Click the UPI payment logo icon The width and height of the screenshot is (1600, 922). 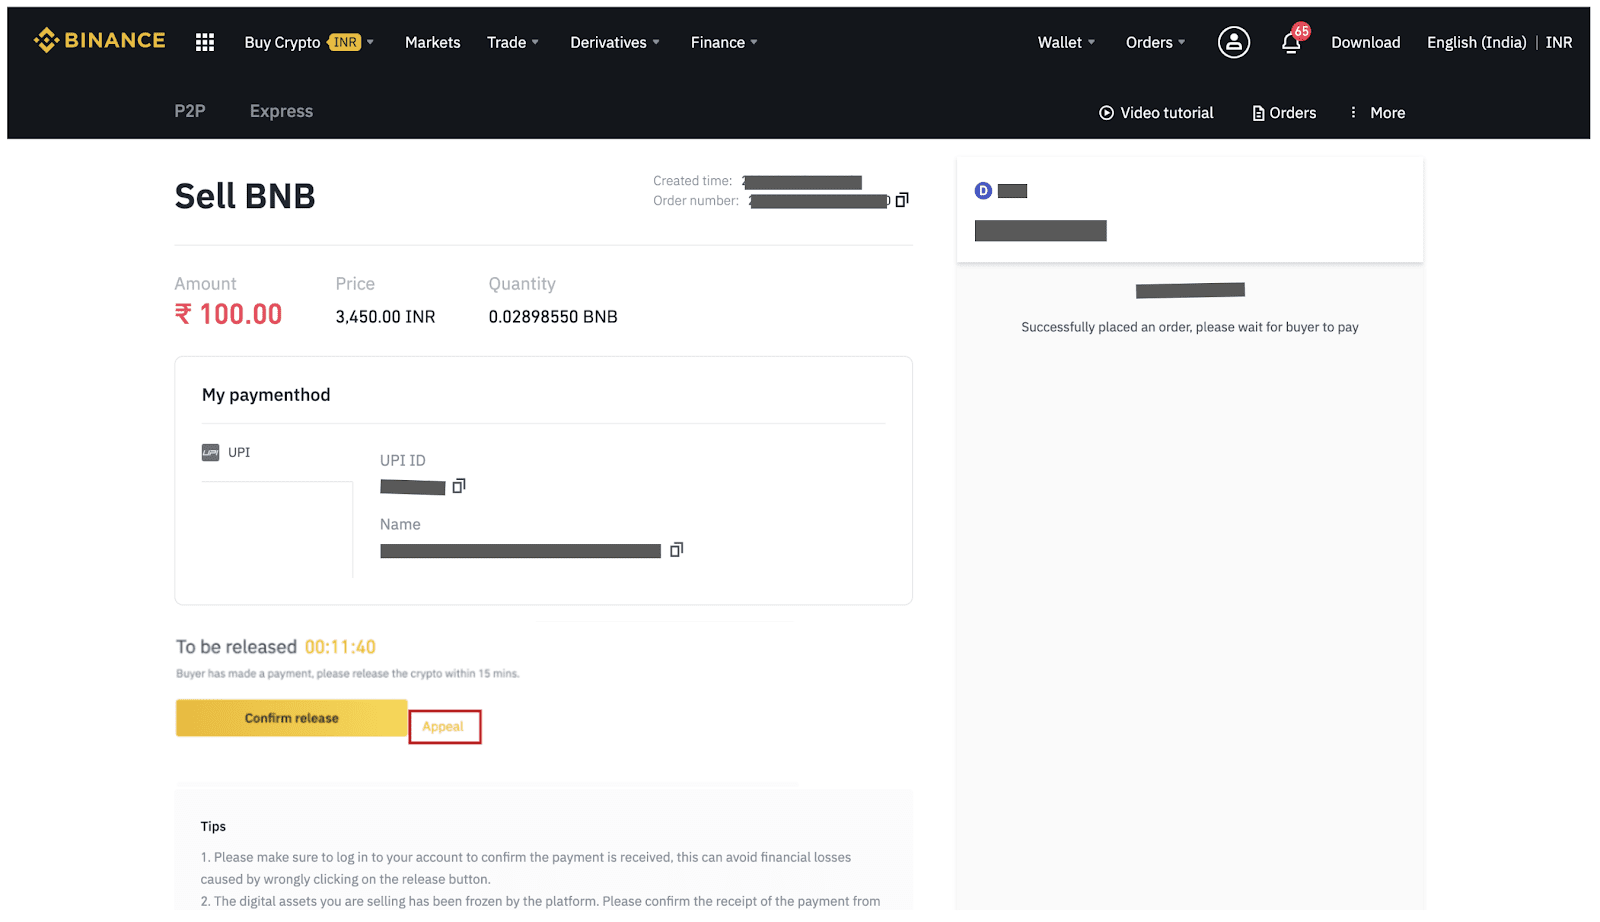[x=210, y=452]
